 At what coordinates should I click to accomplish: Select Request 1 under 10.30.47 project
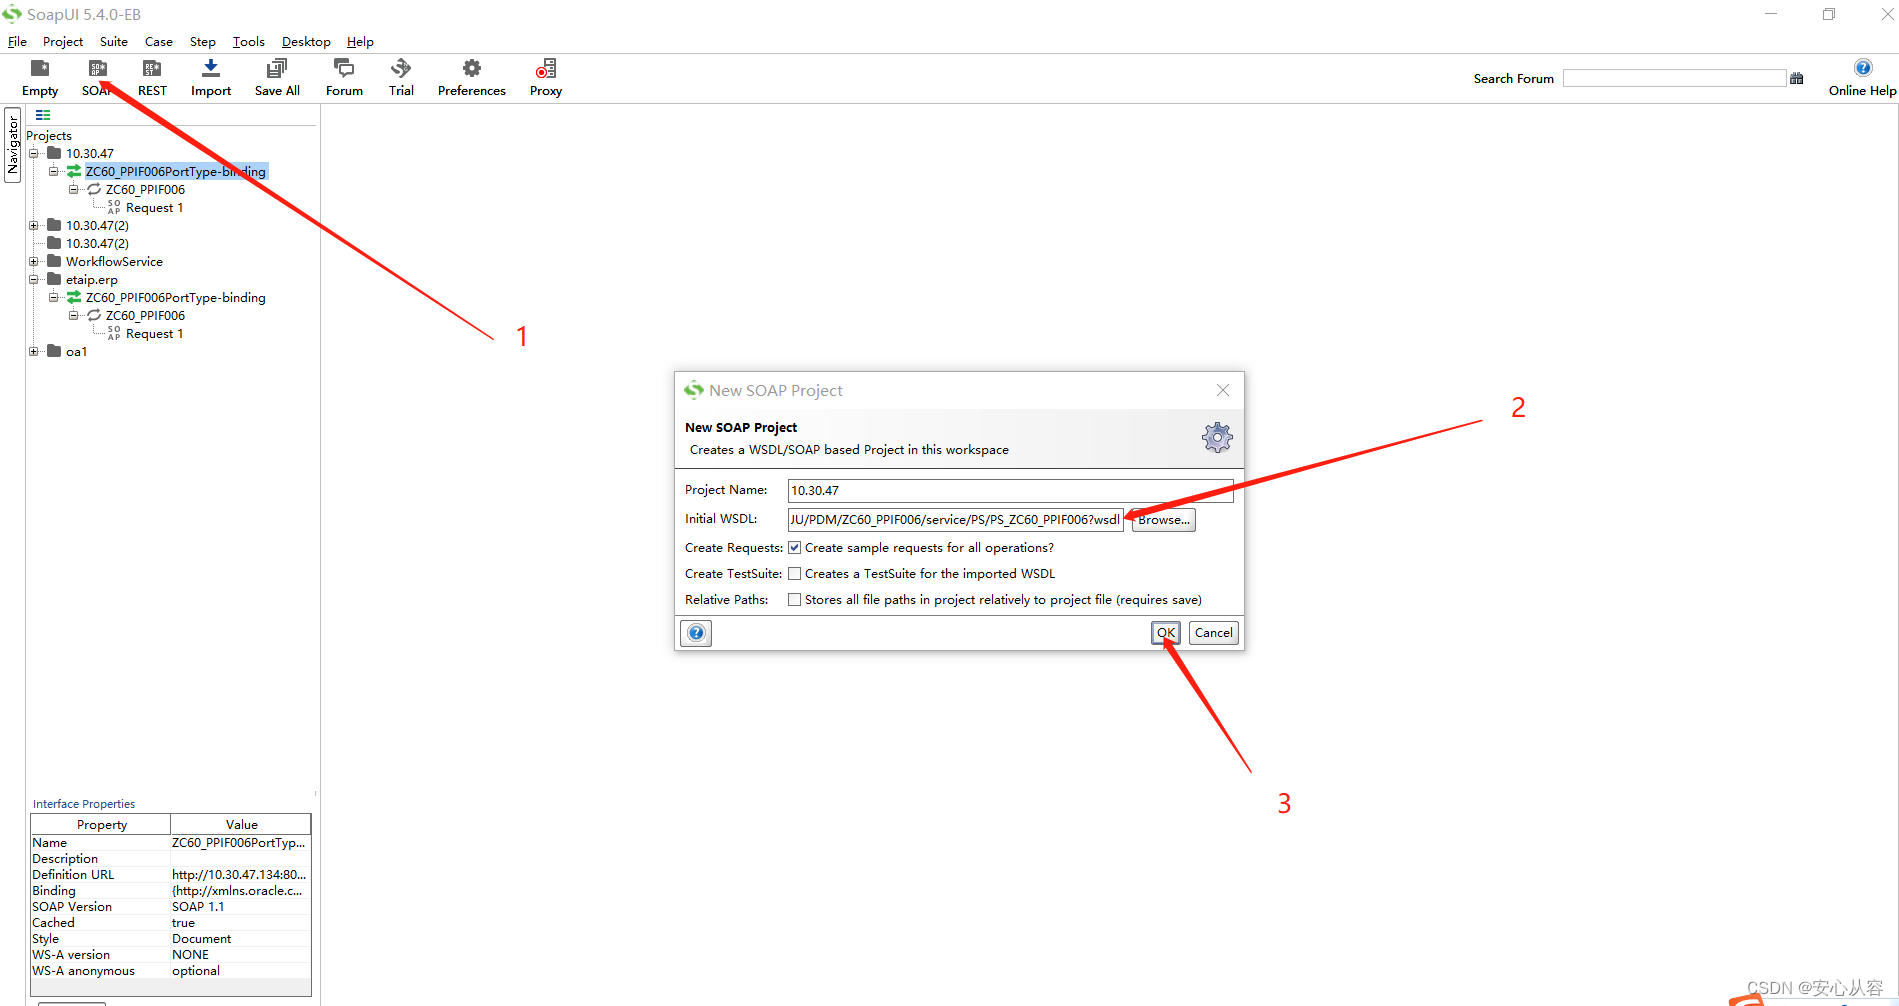coord(154,208)
